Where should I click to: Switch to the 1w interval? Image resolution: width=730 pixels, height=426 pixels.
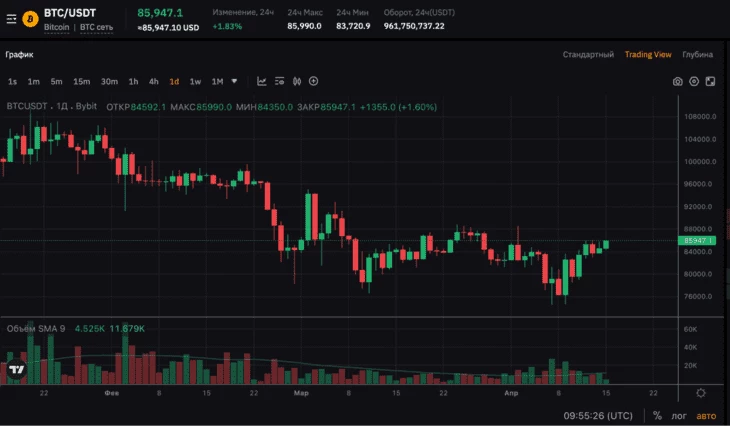[195, 81]
